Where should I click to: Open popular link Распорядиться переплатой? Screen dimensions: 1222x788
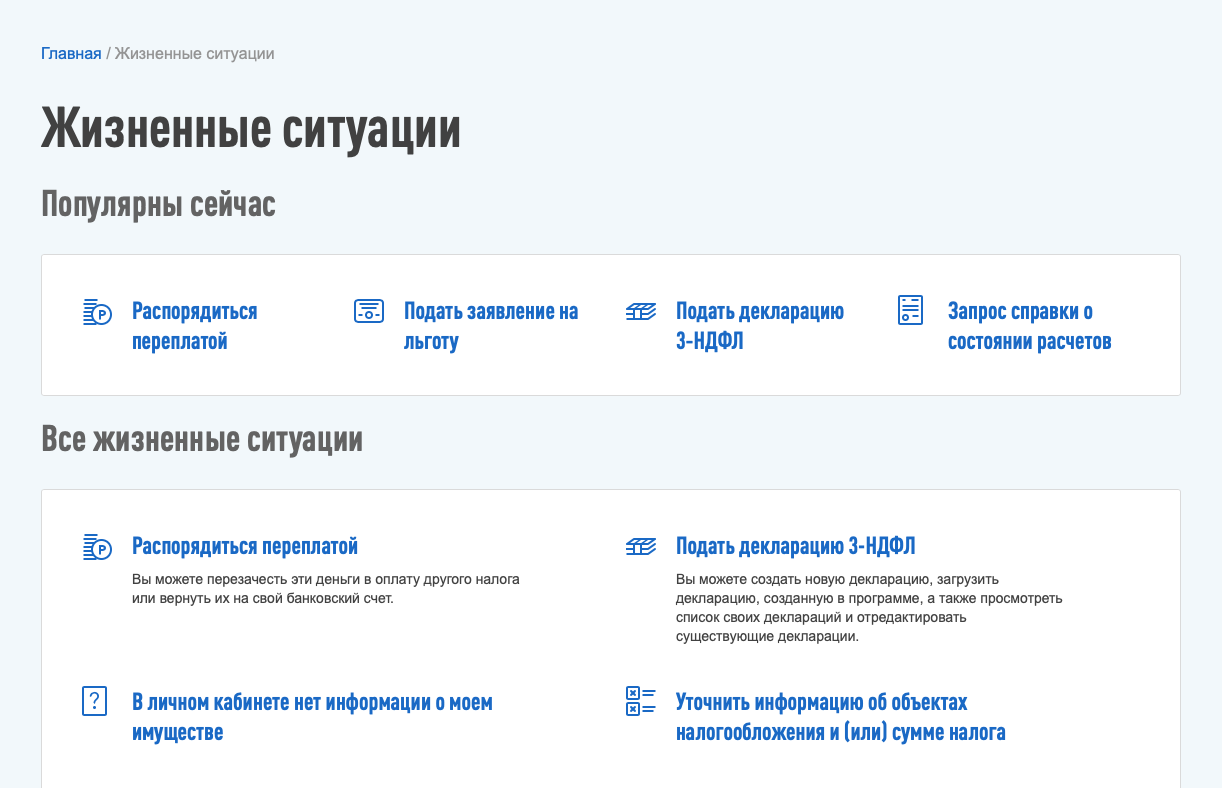click(195, 326)
